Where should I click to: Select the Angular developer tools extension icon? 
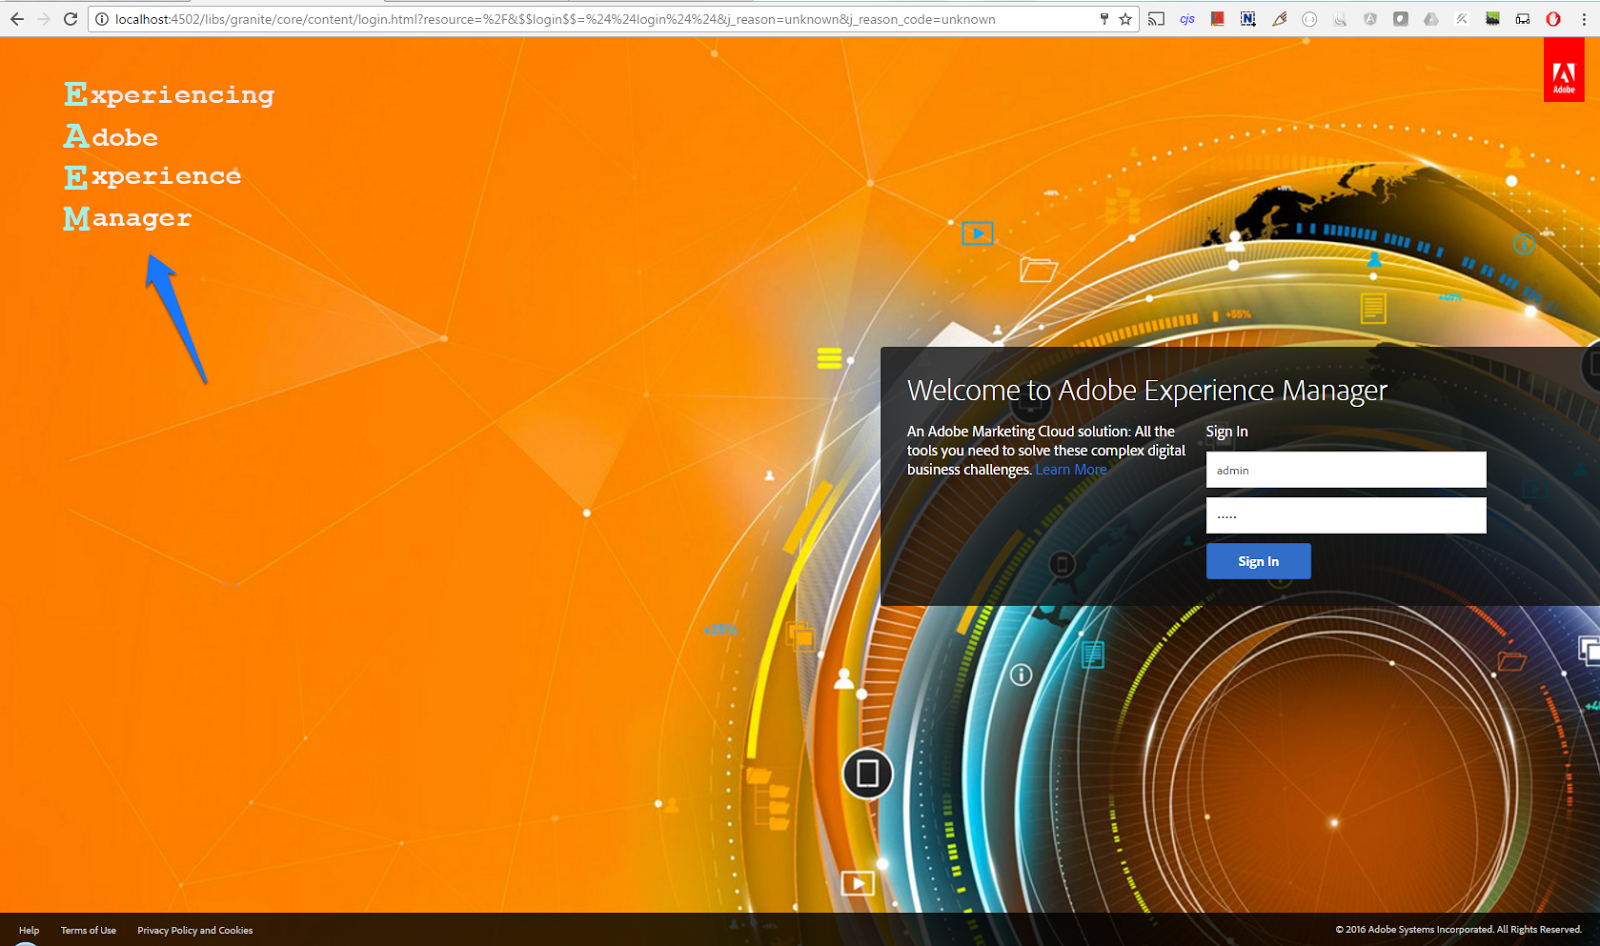pyautogui.click(x=1370, y=18)
